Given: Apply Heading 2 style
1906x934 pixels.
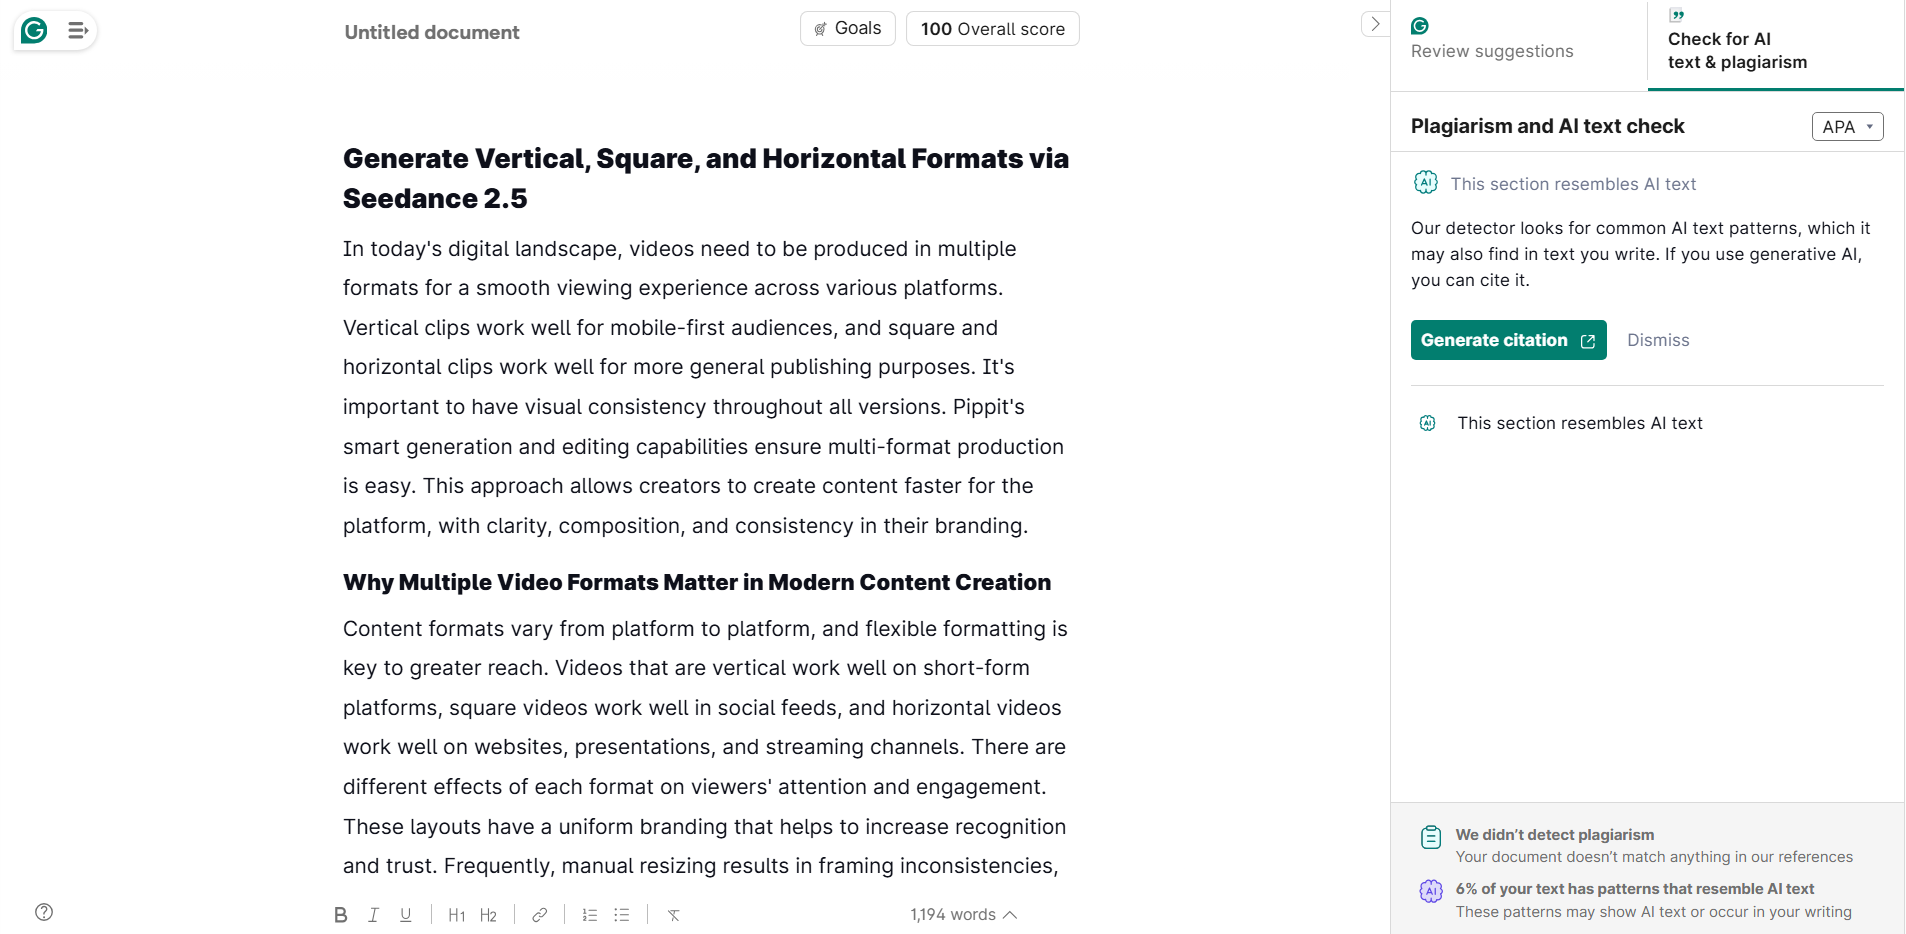Looking at the screenshot, I should click(488, 915).
